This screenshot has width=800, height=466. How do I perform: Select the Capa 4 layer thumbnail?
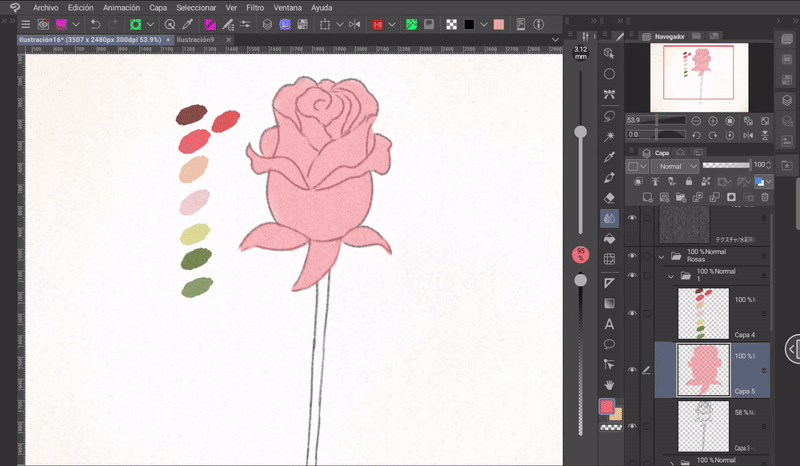702,313
